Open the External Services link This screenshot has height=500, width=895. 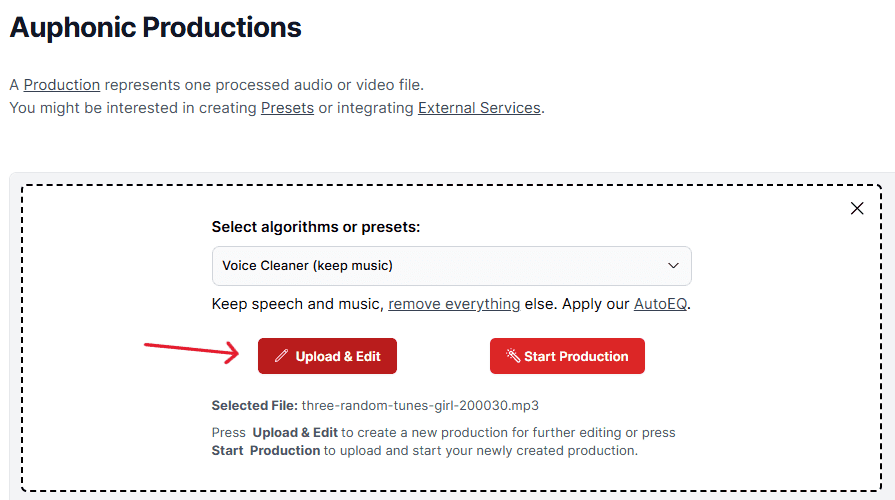click(479, 108)
